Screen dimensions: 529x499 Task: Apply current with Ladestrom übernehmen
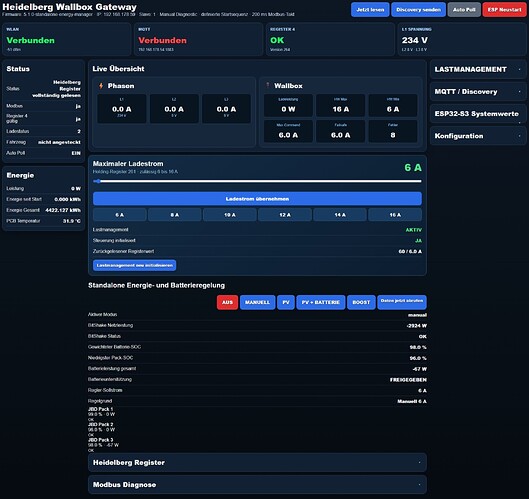pyautogui.click(x=257, y=199)
